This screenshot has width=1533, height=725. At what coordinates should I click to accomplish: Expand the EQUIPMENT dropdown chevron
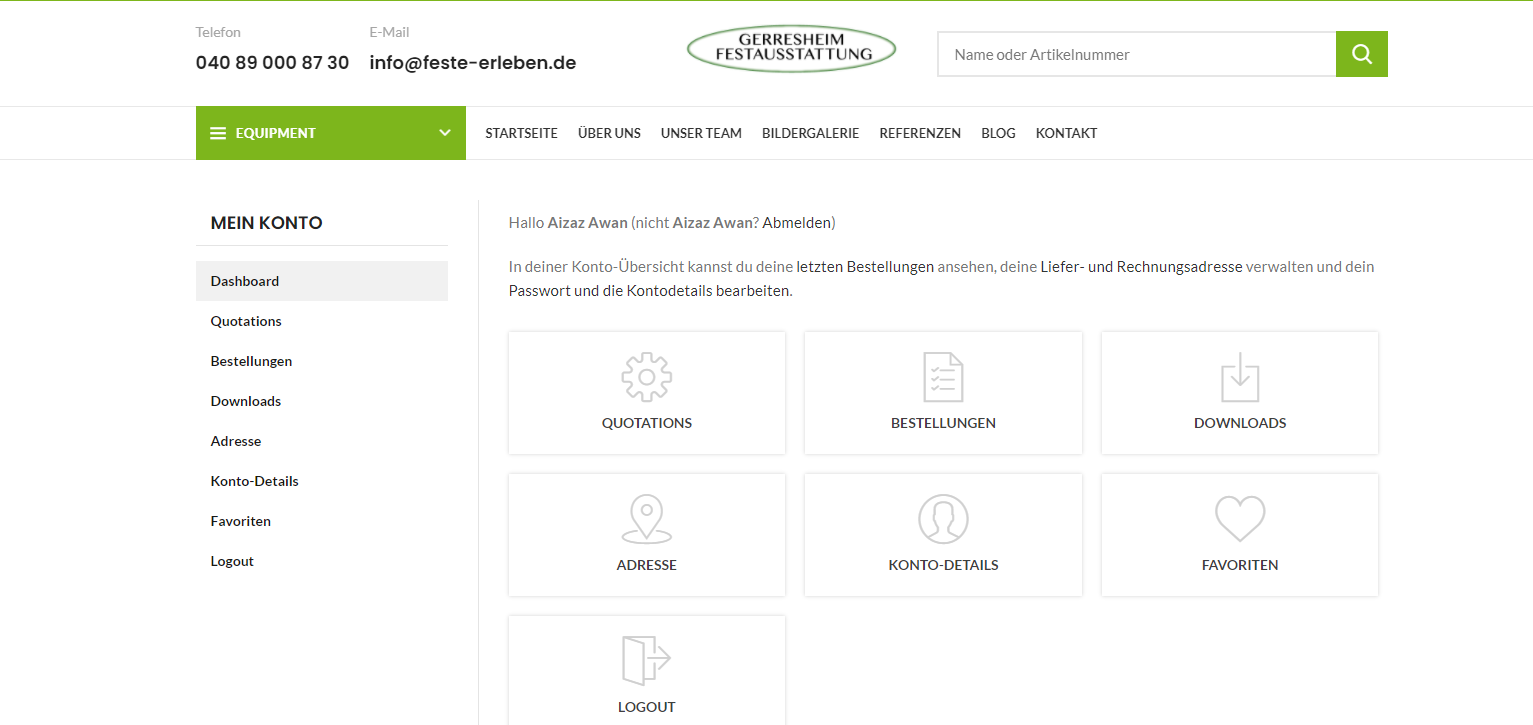tap(445, 133)
